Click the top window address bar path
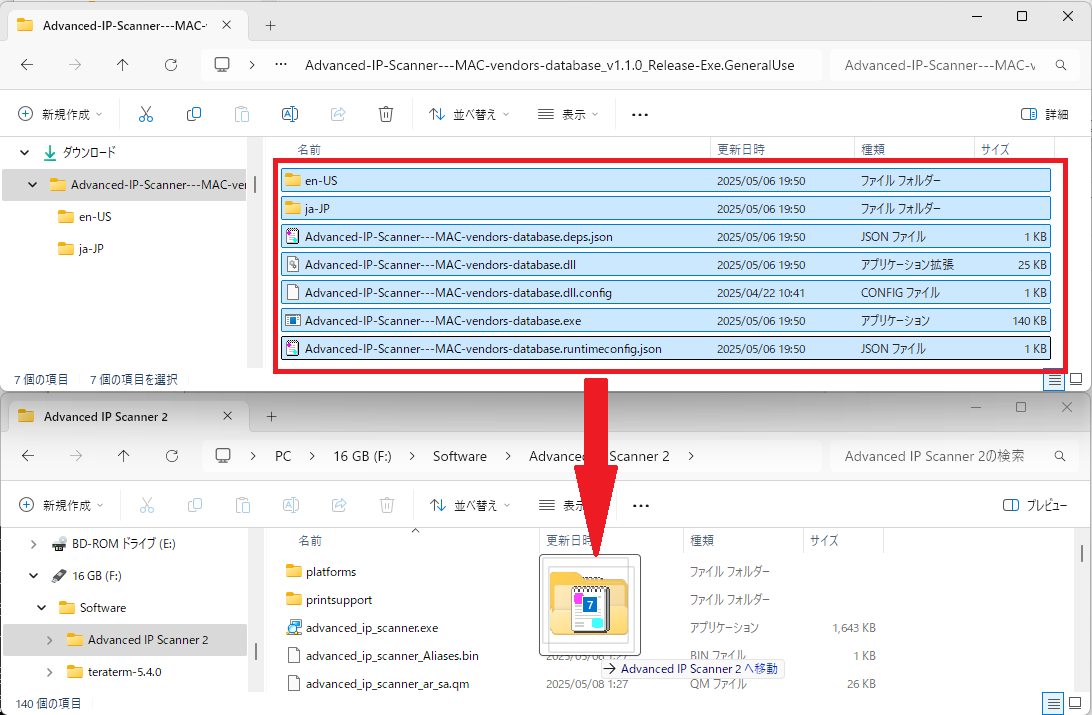1092x715 pixels. point(549,65)
